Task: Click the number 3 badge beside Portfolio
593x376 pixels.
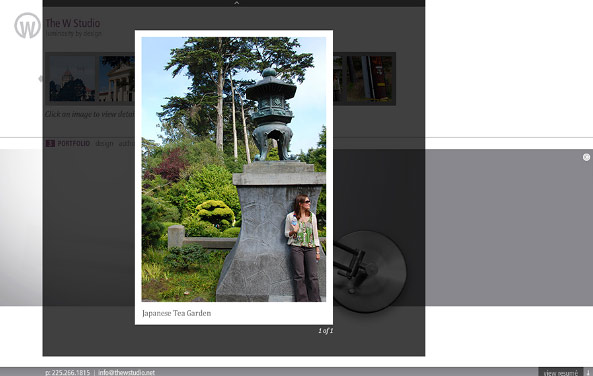Action: [50, 143]
